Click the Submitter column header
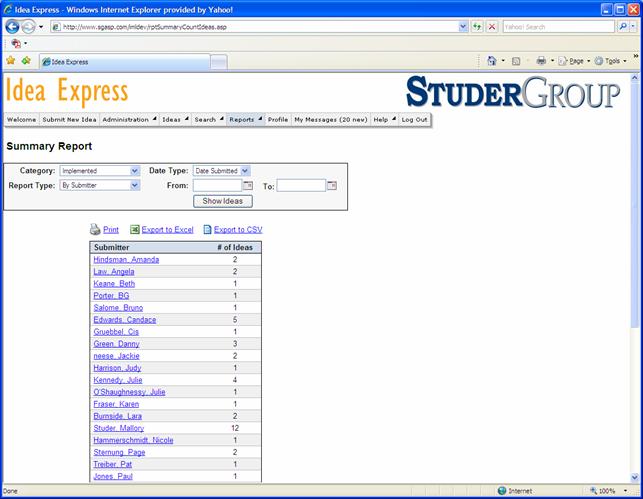Screen dimensions: 643x499 pyautogui.click(x=112, y=247)
